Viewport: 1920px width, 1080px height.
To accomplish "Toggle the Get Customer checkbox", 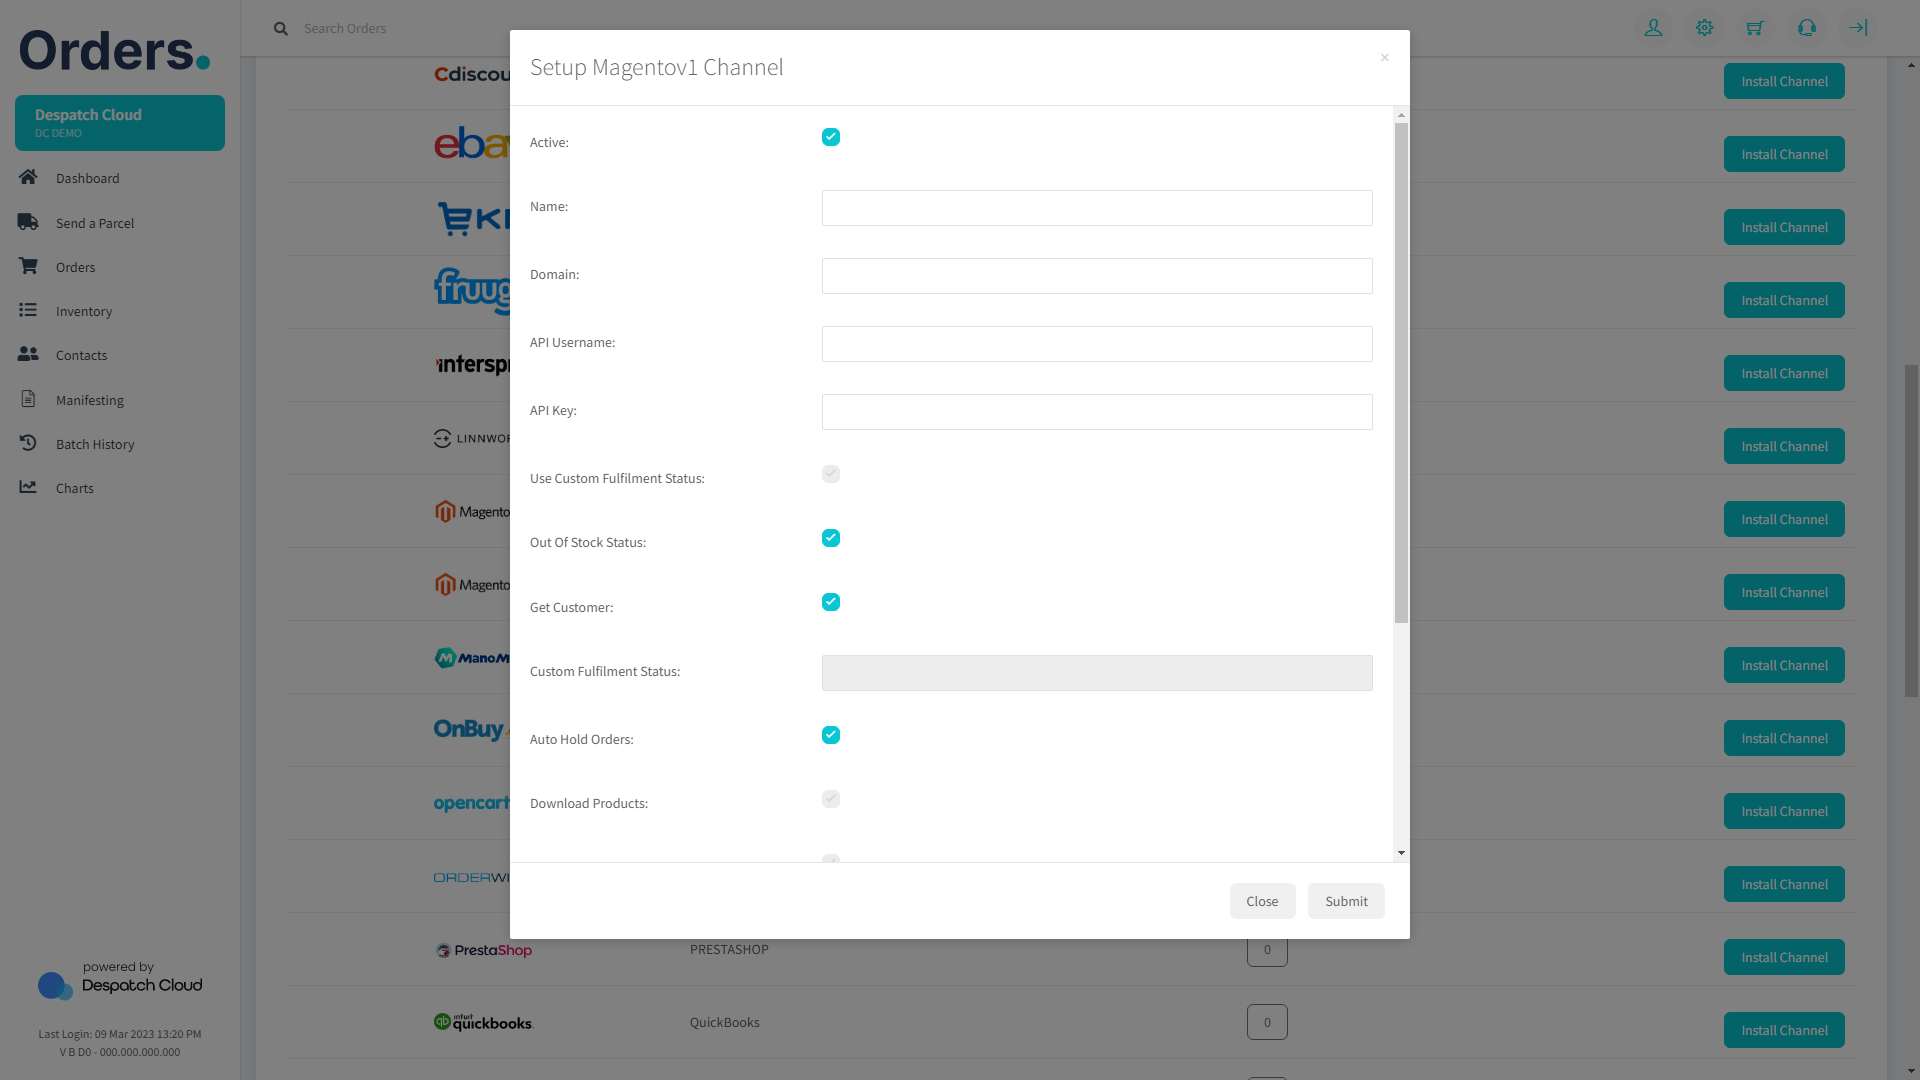I will click(831, 602).
